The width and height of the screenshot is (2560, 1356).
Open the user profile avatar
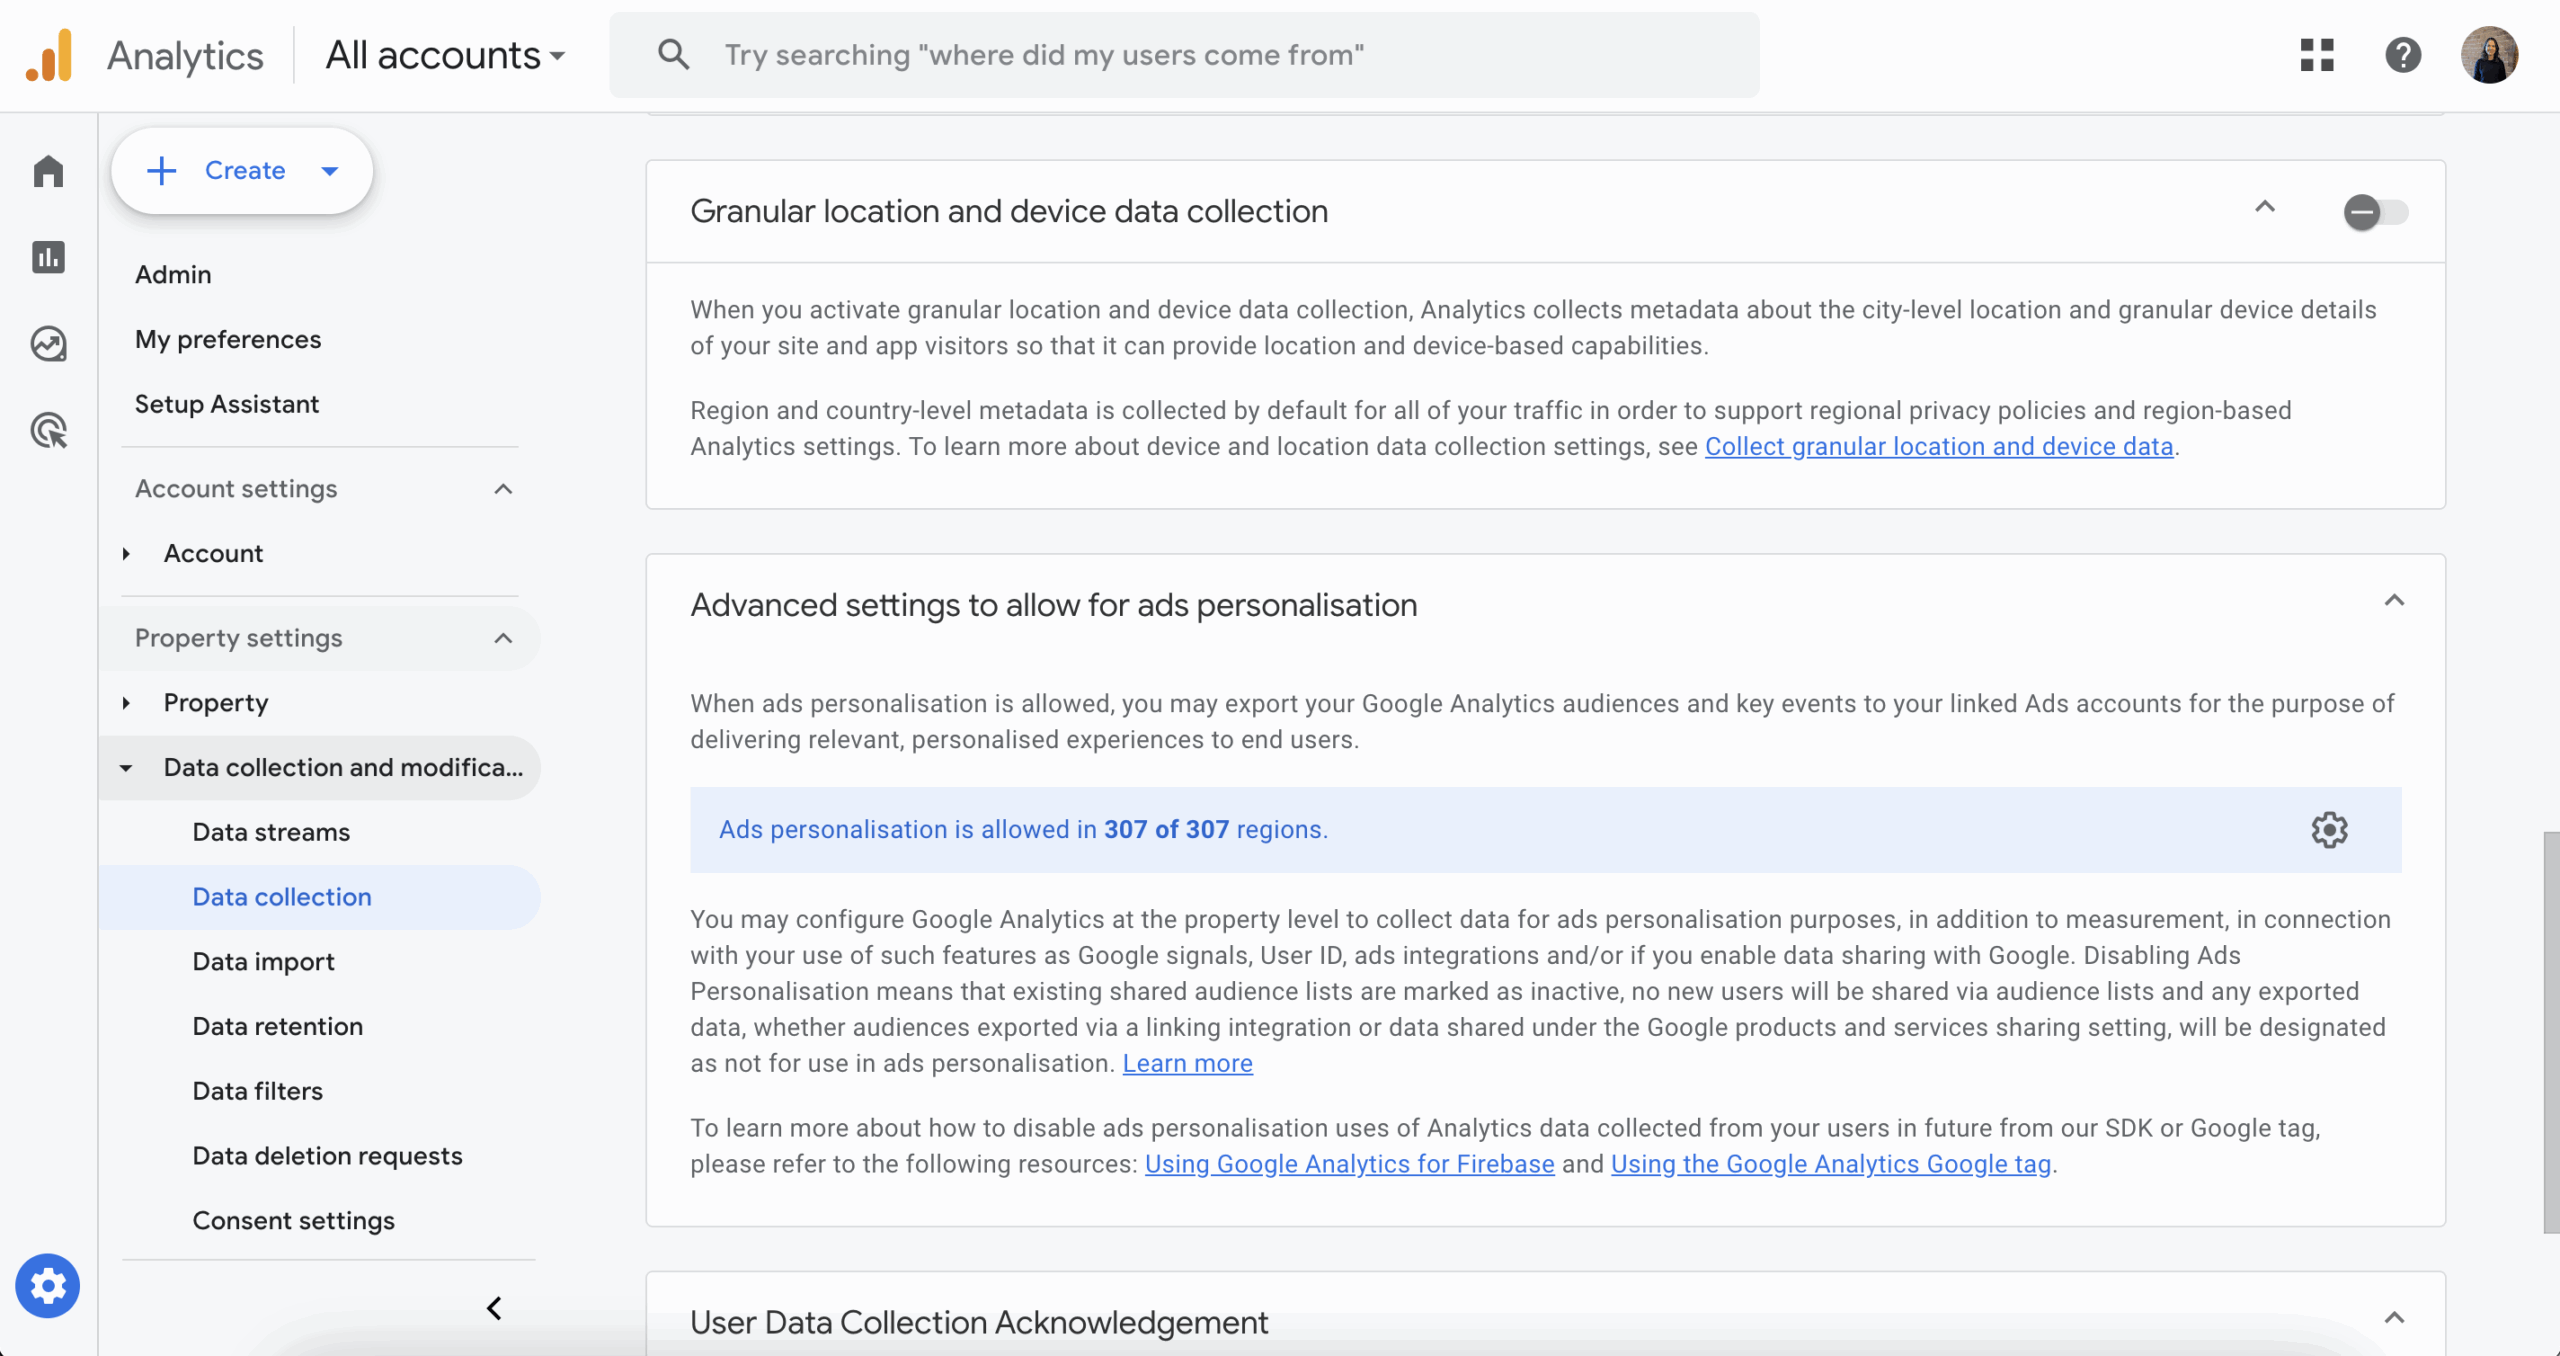point(2488,55)
